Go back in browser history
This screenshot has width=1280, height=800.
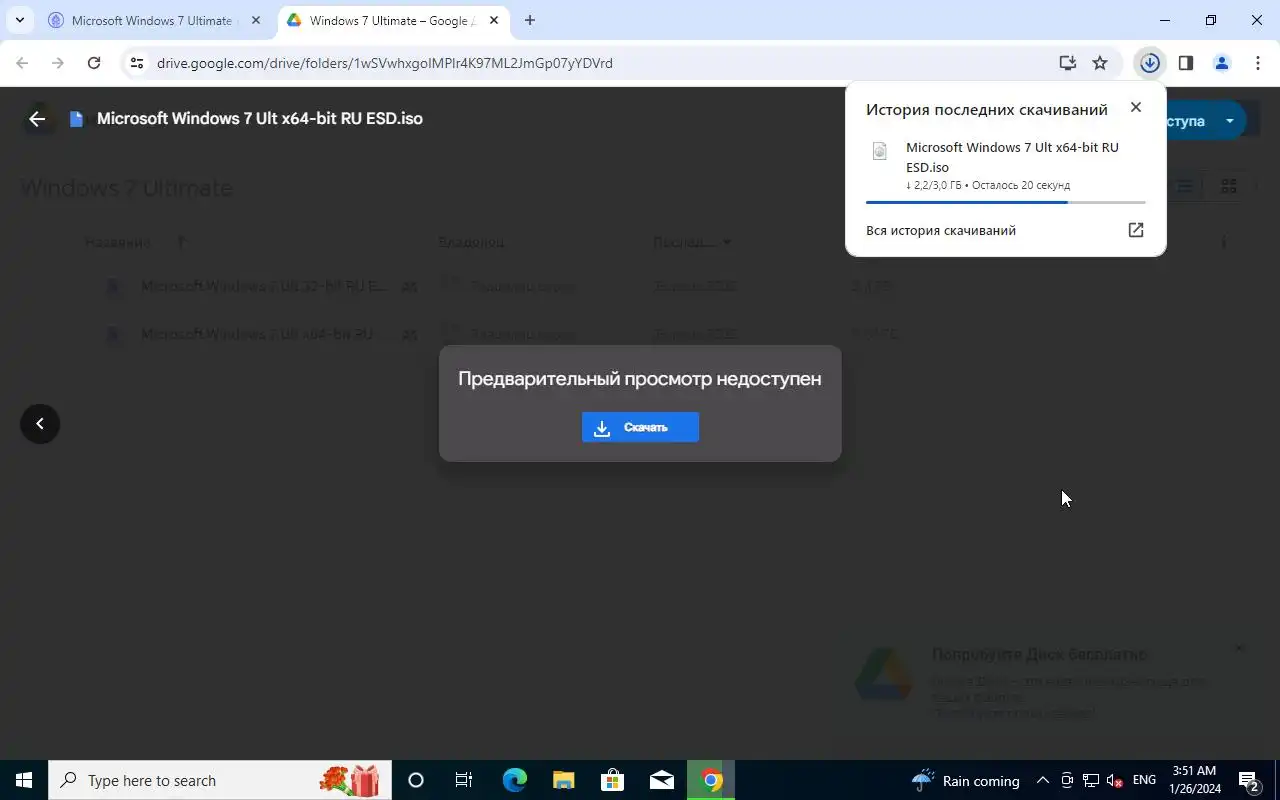pyautogui.click(x=22, y=63)
